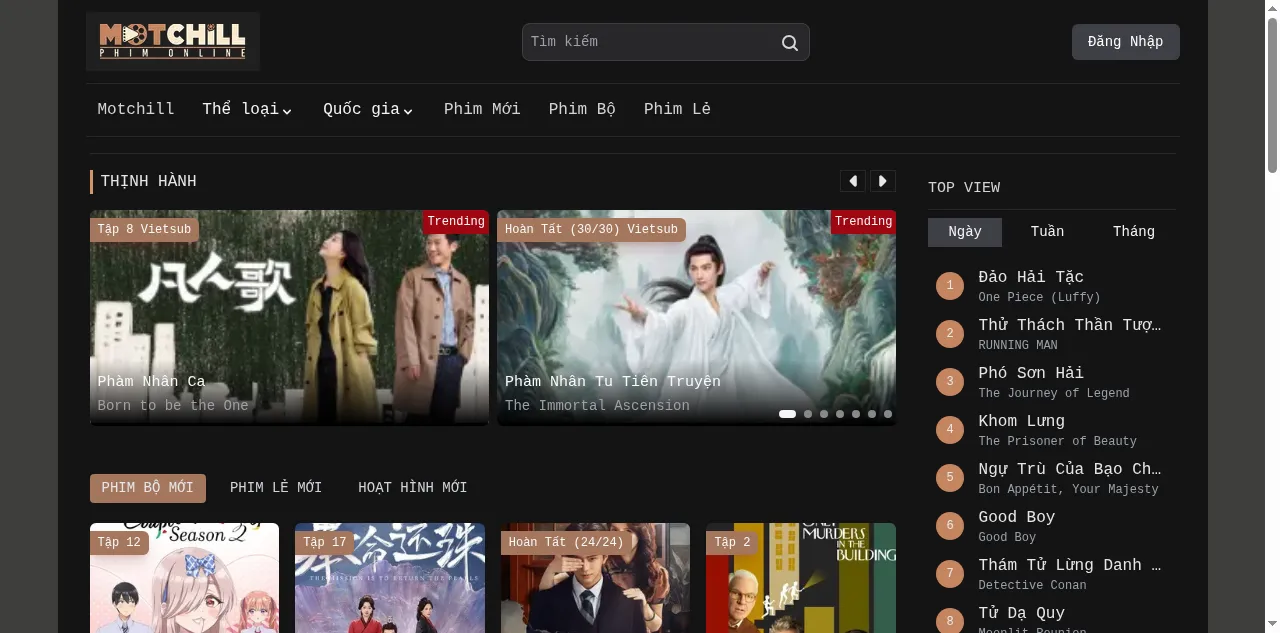Viewport: 1280px width, 633px height.
Task: Click The Journey of Legend subtitle
Action: [1054, 393]
